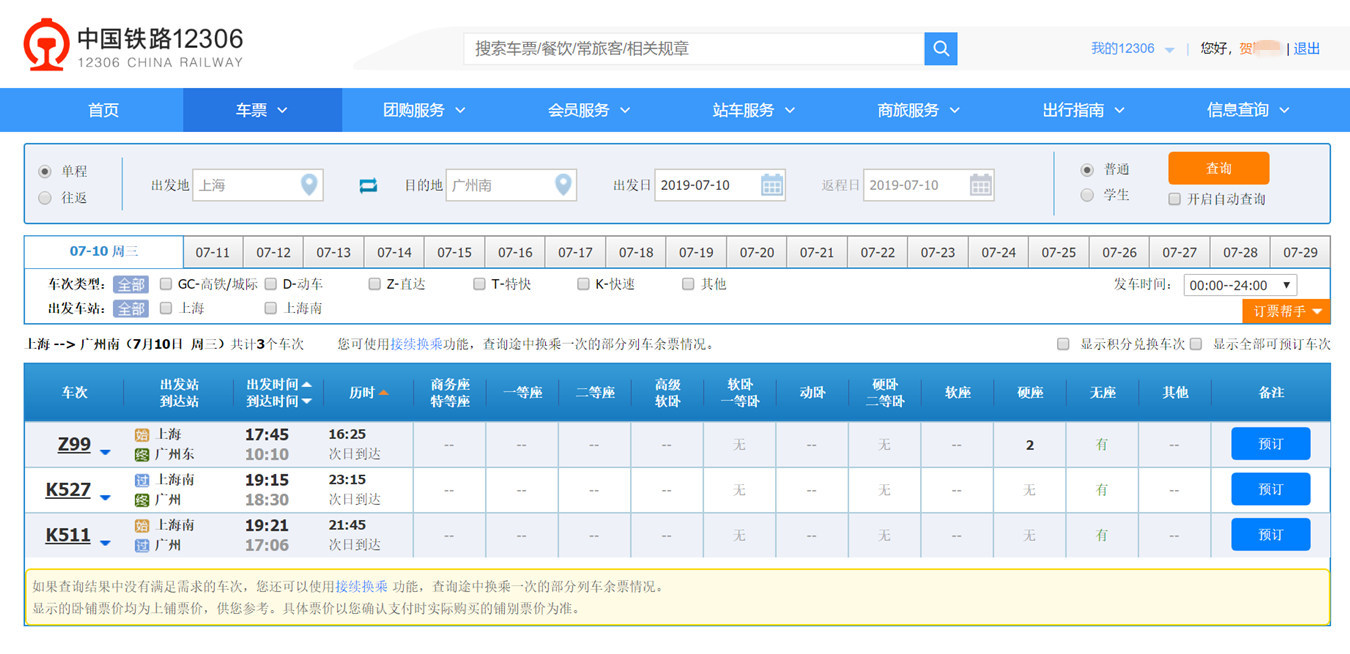Check the GC-高铁/城际 train type filter
The image size is (1350, 654).
166,284
